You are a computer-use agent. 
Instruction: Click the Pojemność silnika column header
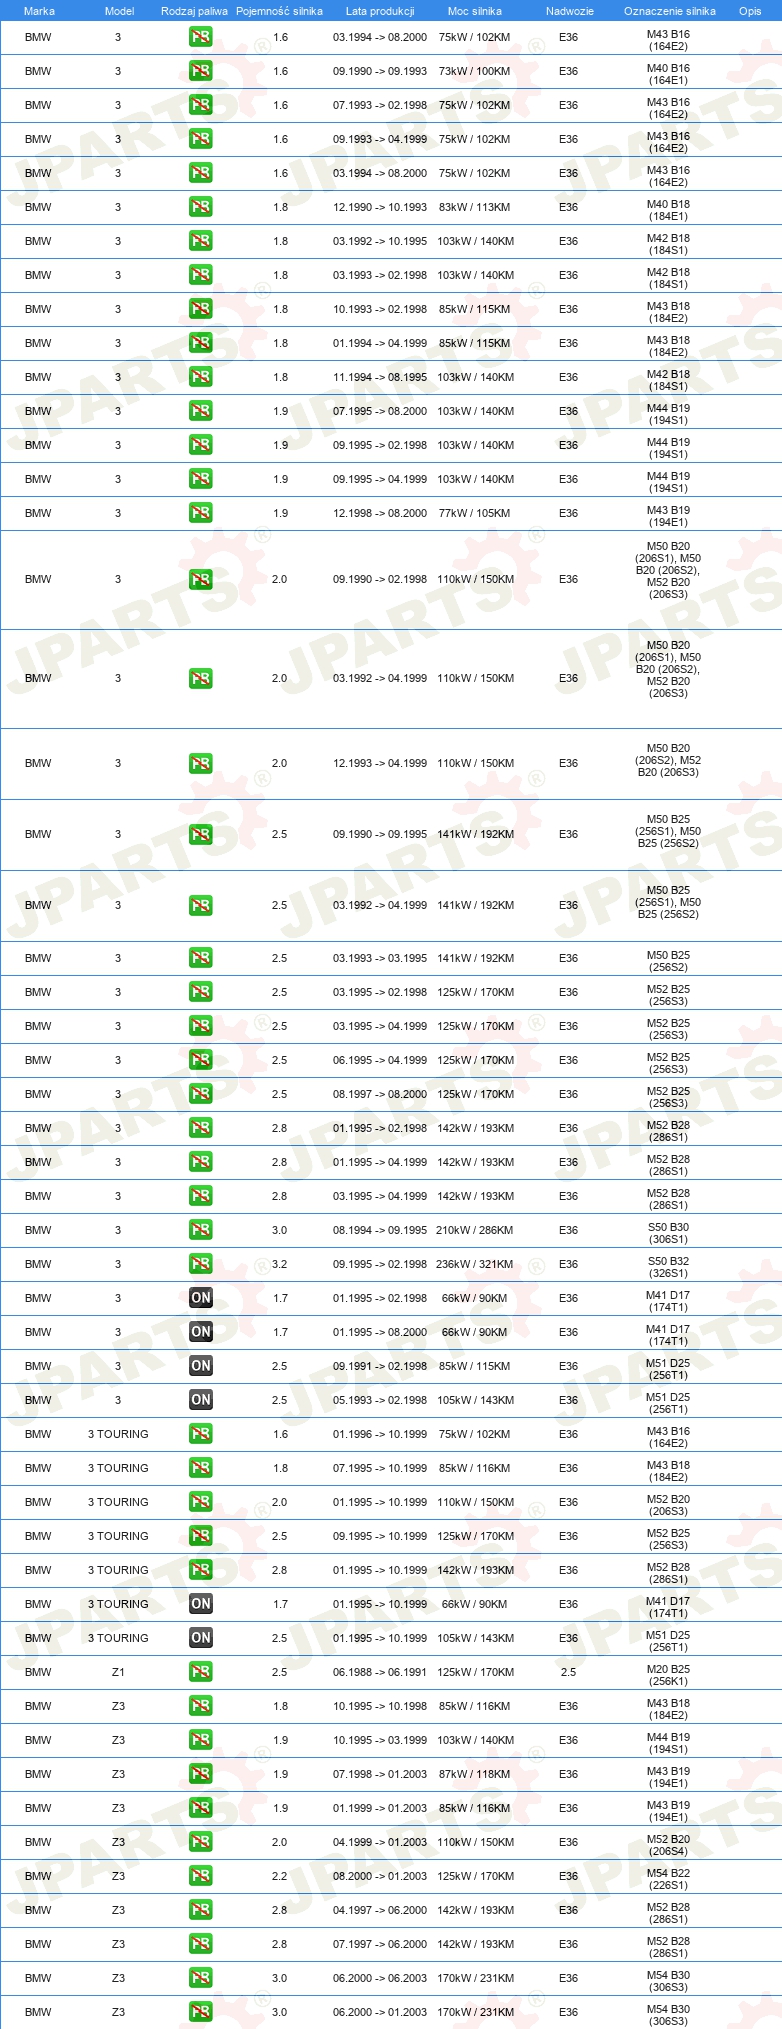click(280, 11)
